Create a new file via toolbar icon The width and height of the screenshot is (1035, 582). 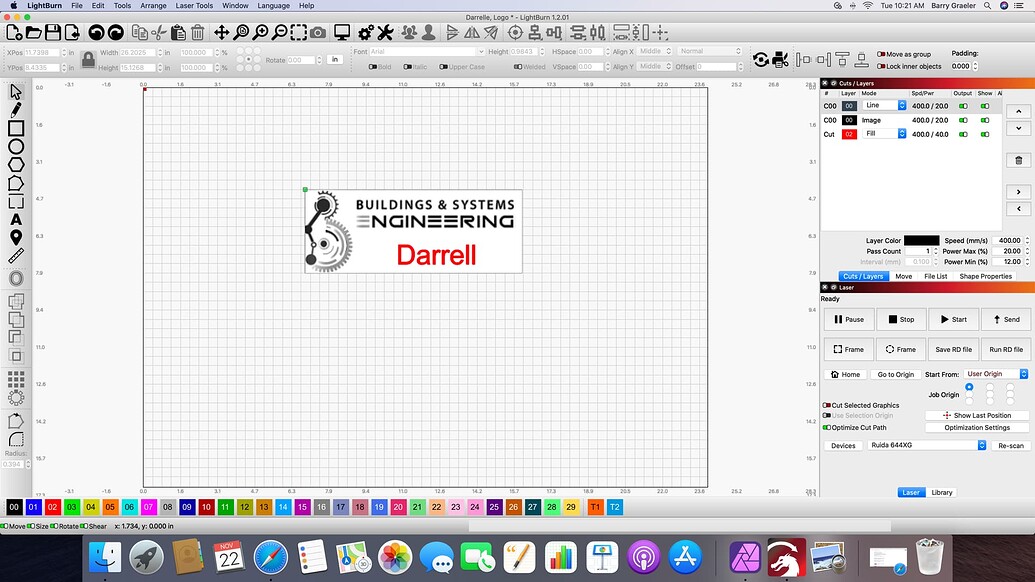point(14,32)
